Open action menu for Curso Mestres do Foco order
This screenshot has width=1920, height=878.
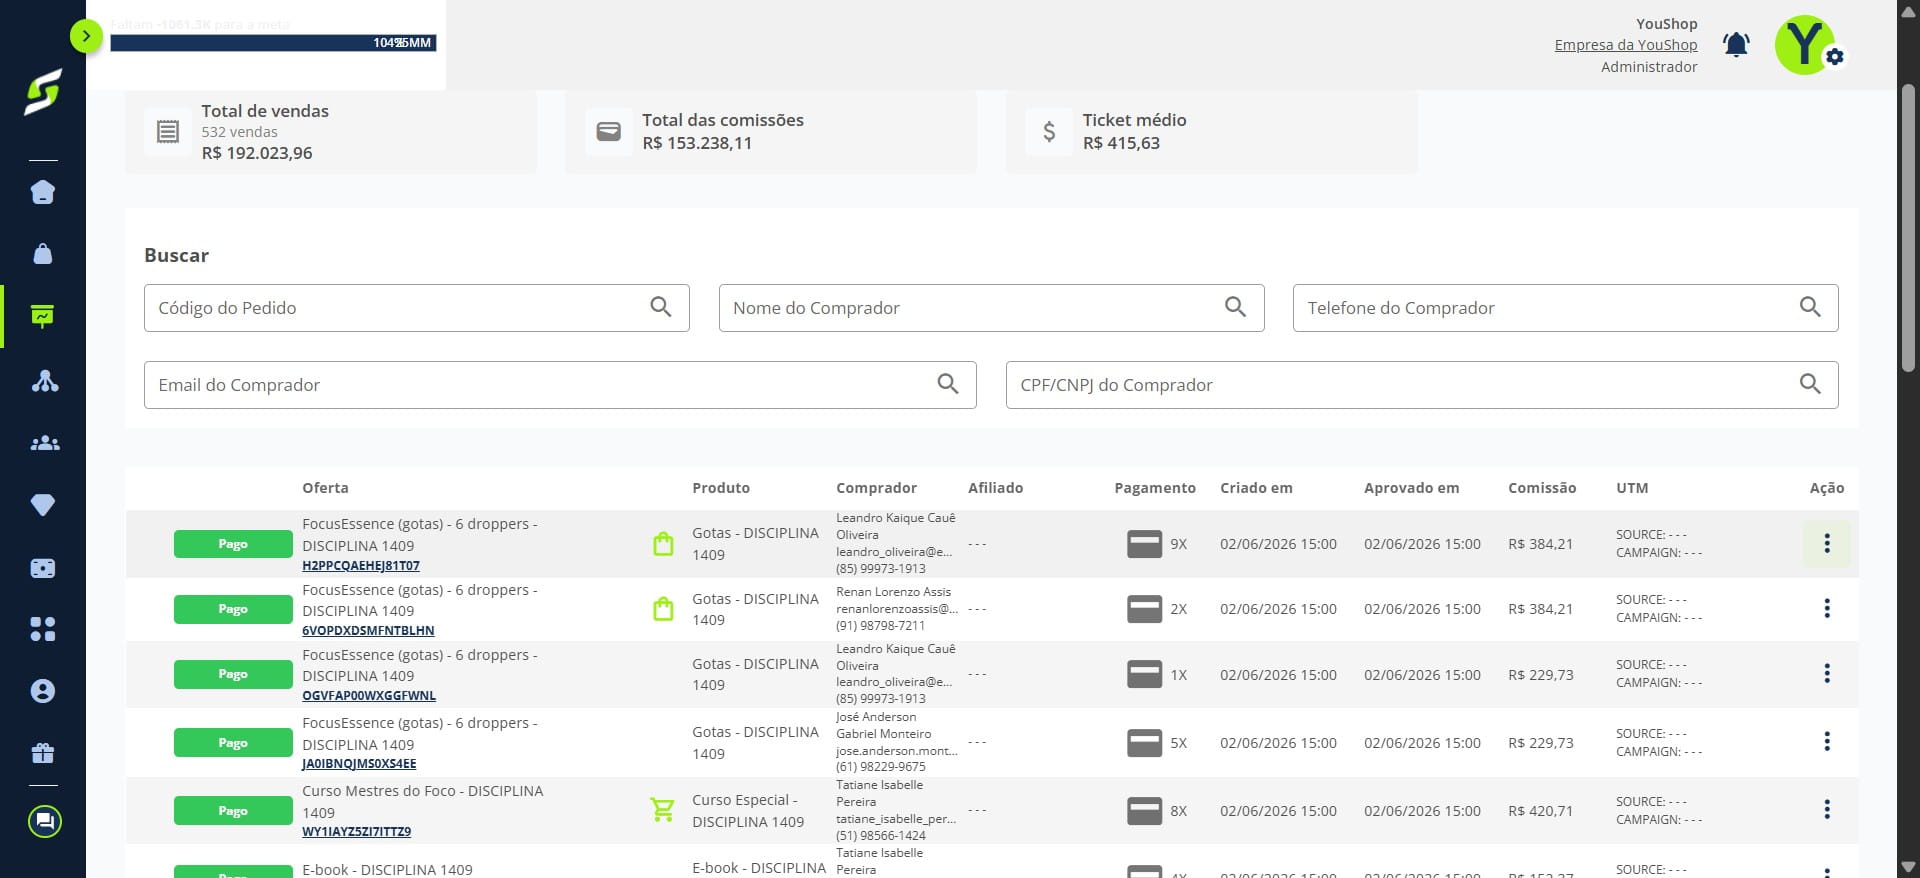click(1827, 809)
